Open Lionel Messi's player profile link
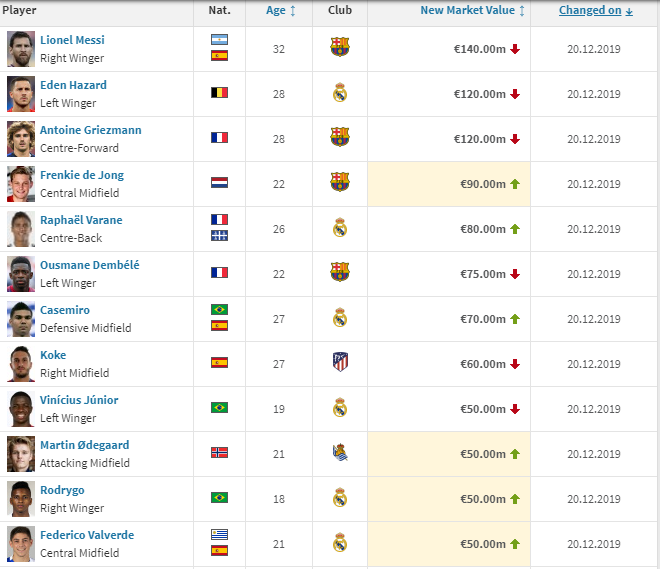 click(x=72, y=40)
